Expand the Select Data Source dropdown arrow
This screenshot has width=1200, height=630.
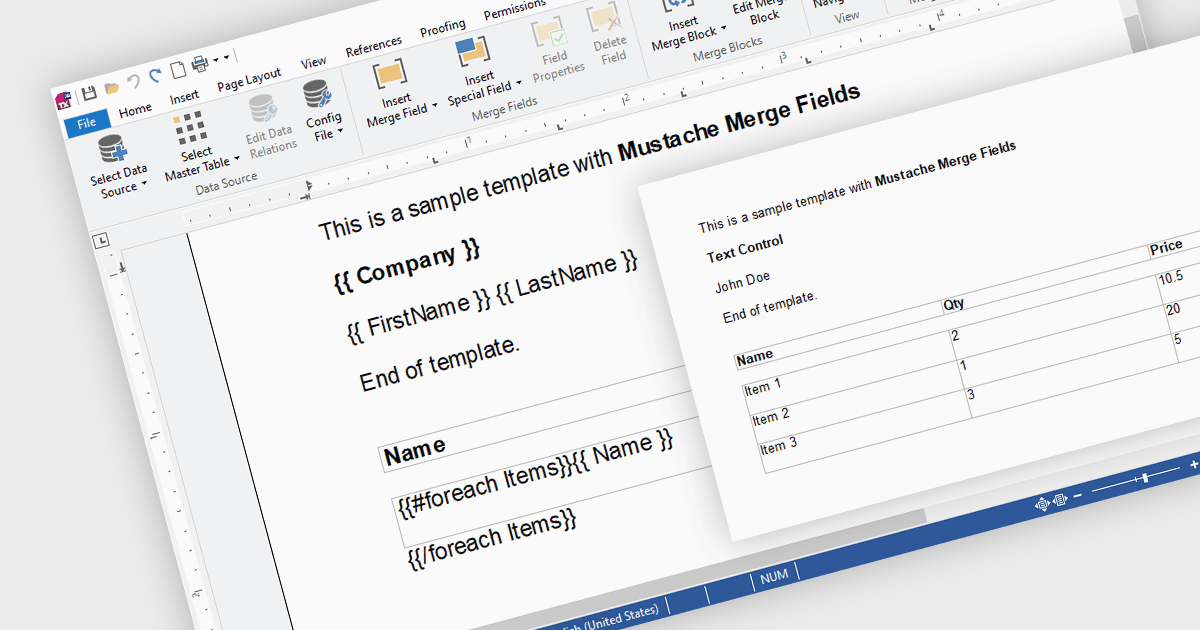tap(144, 184)
